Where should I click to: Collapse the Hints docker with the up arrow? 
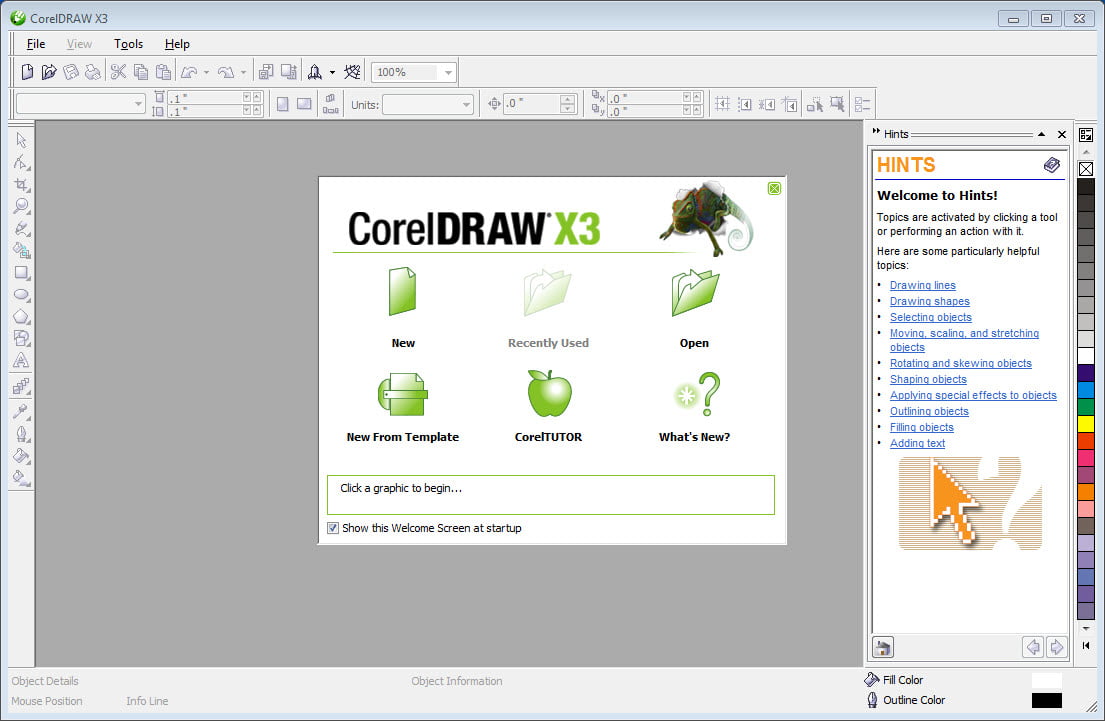click(1041, 134)
